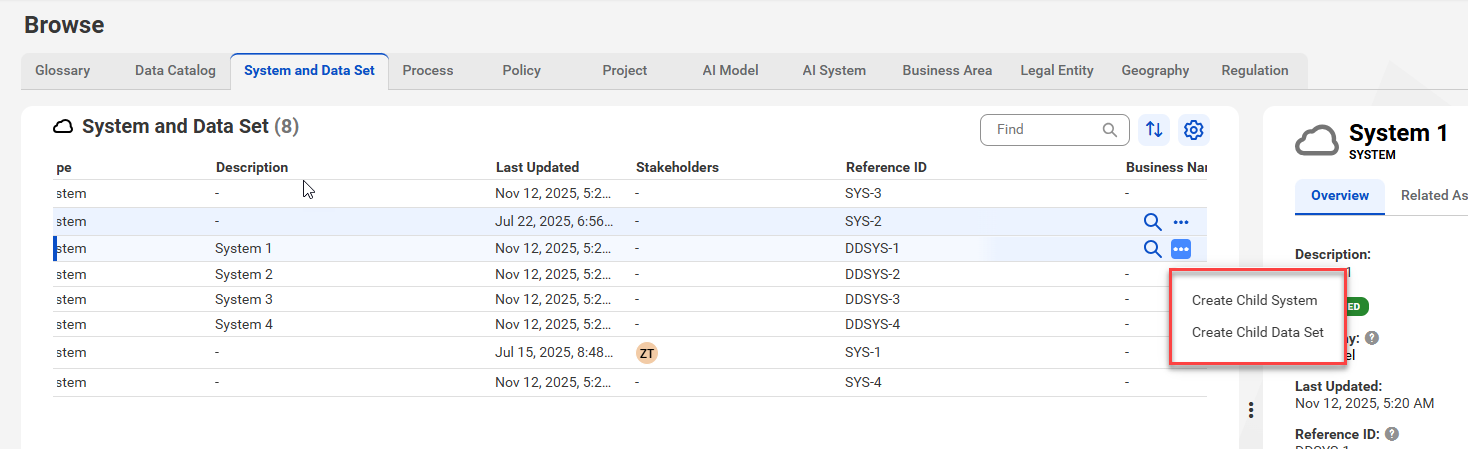Select the SYS-4 reference ID cell
1468x449 pixels.
[x=863, y=383]
